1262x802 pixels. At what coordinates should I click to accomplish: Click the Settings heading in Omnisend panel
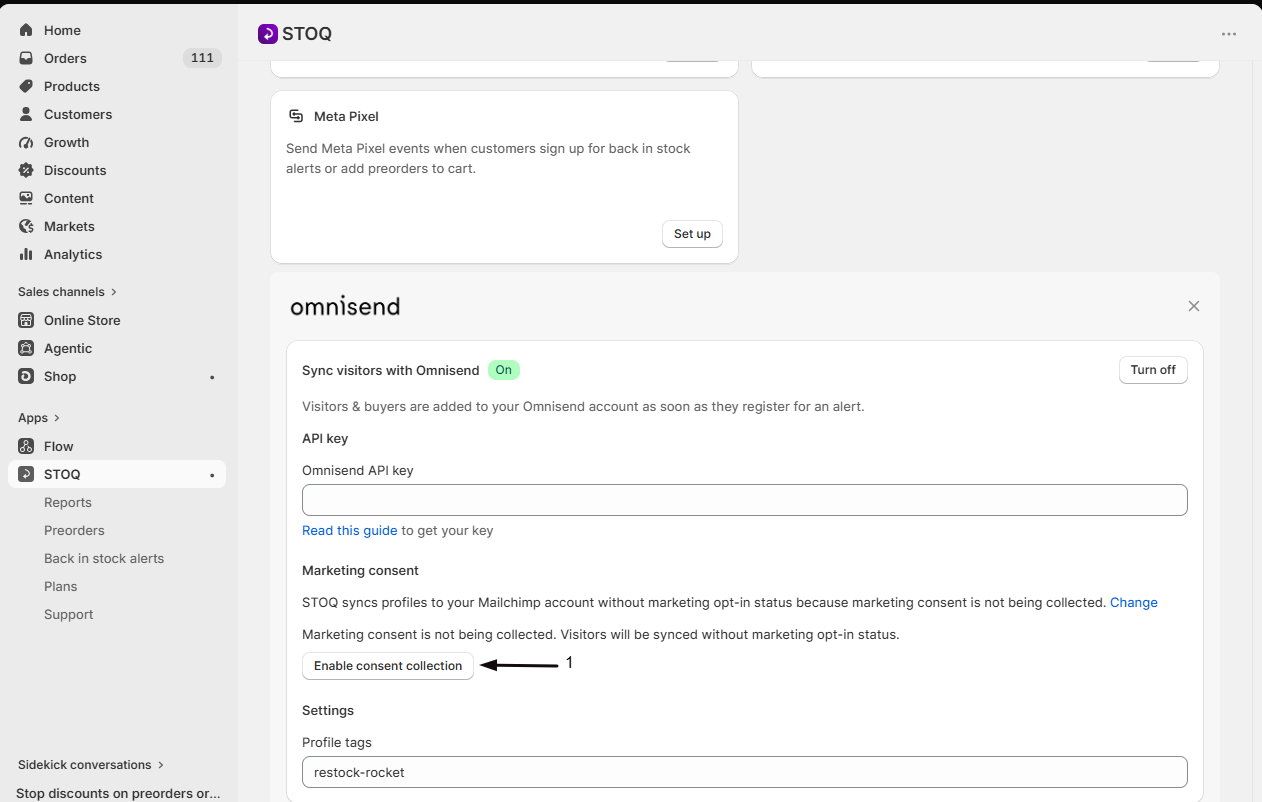328,710
